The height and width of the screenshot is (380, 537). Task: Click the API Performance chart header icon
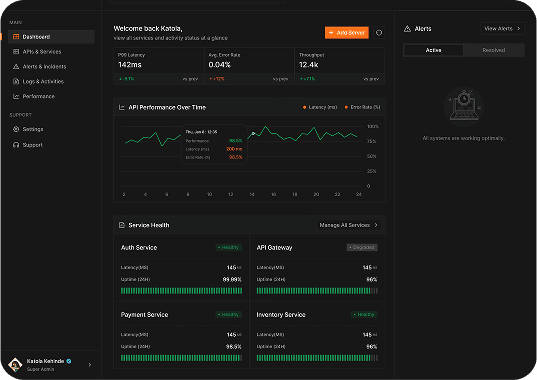click(121, 107)
